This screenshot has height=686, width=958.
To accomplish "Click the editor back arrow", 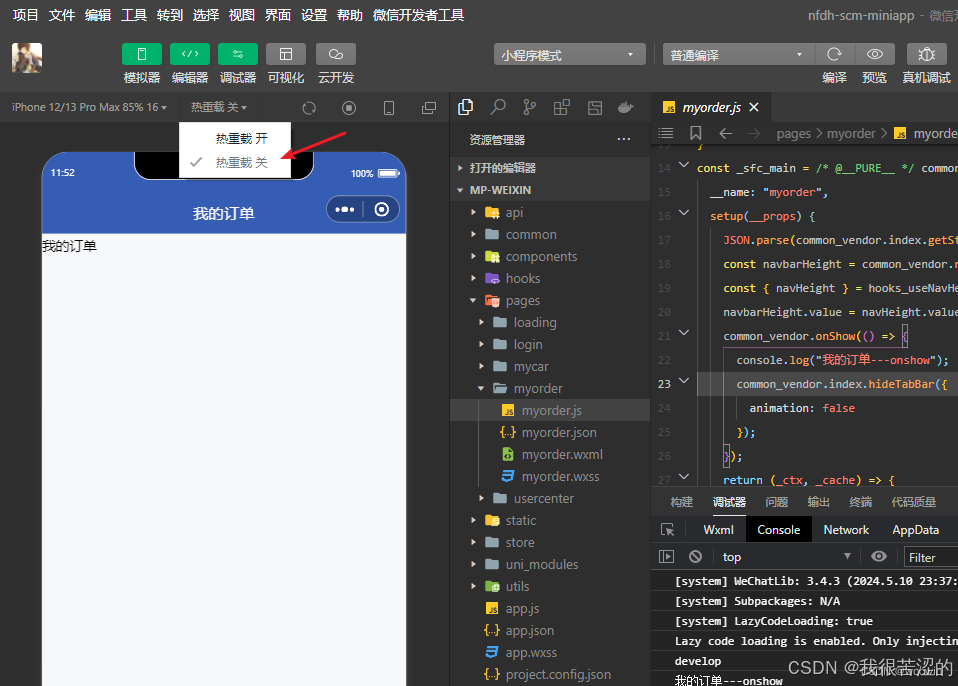I will coord(725,133).
